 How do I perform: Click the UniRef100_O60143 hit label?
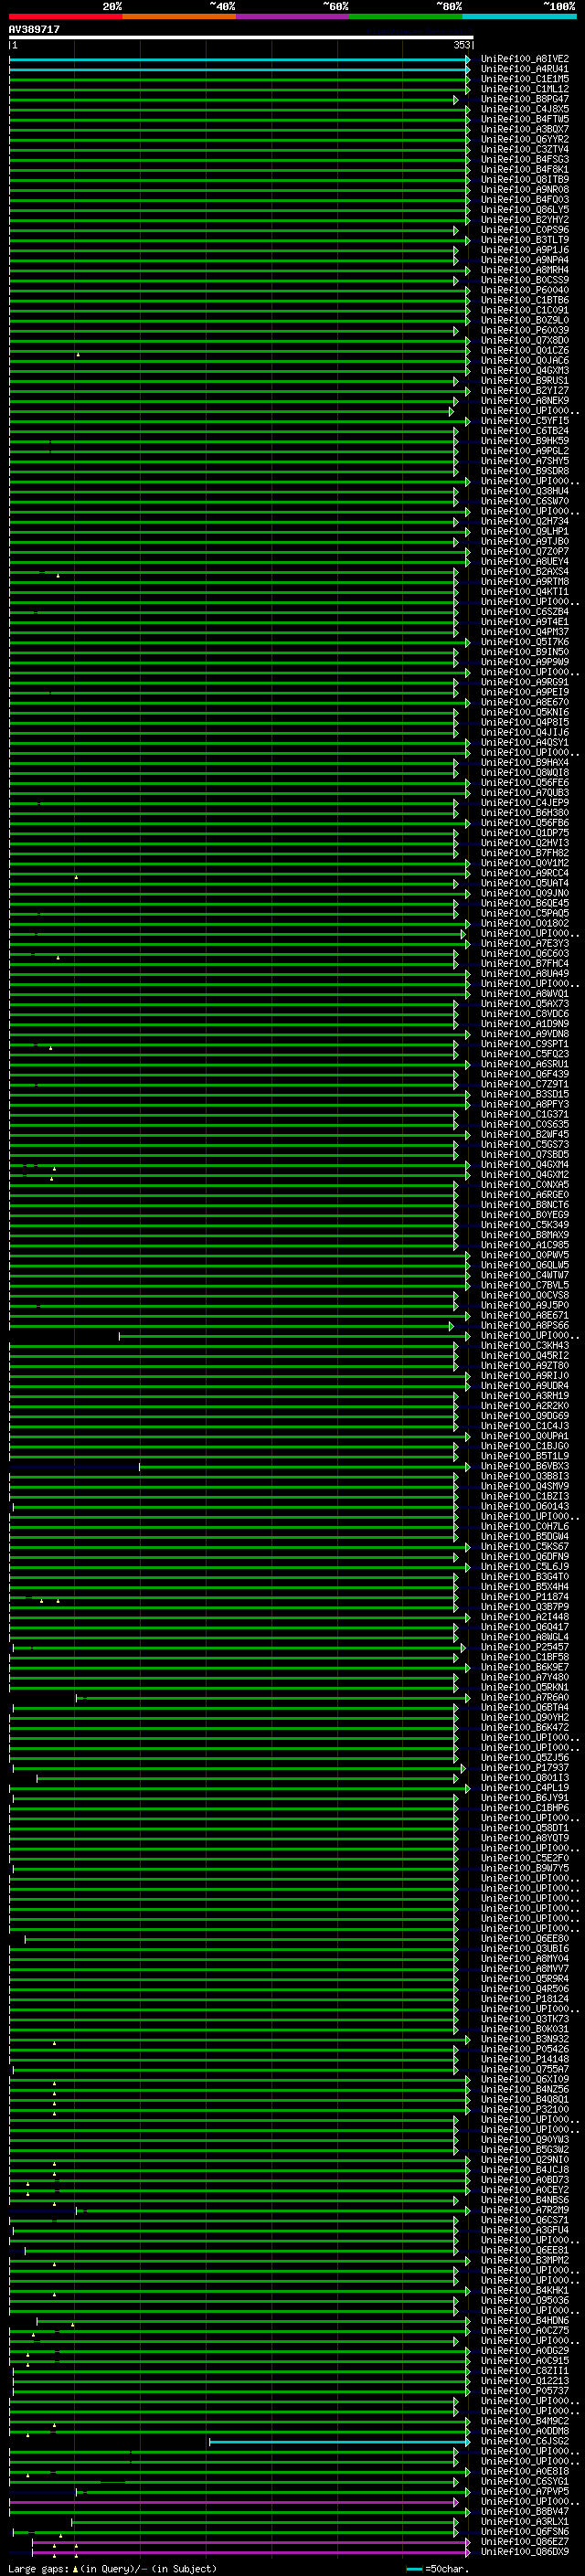pyautogui.click(x=524, y=1506)
